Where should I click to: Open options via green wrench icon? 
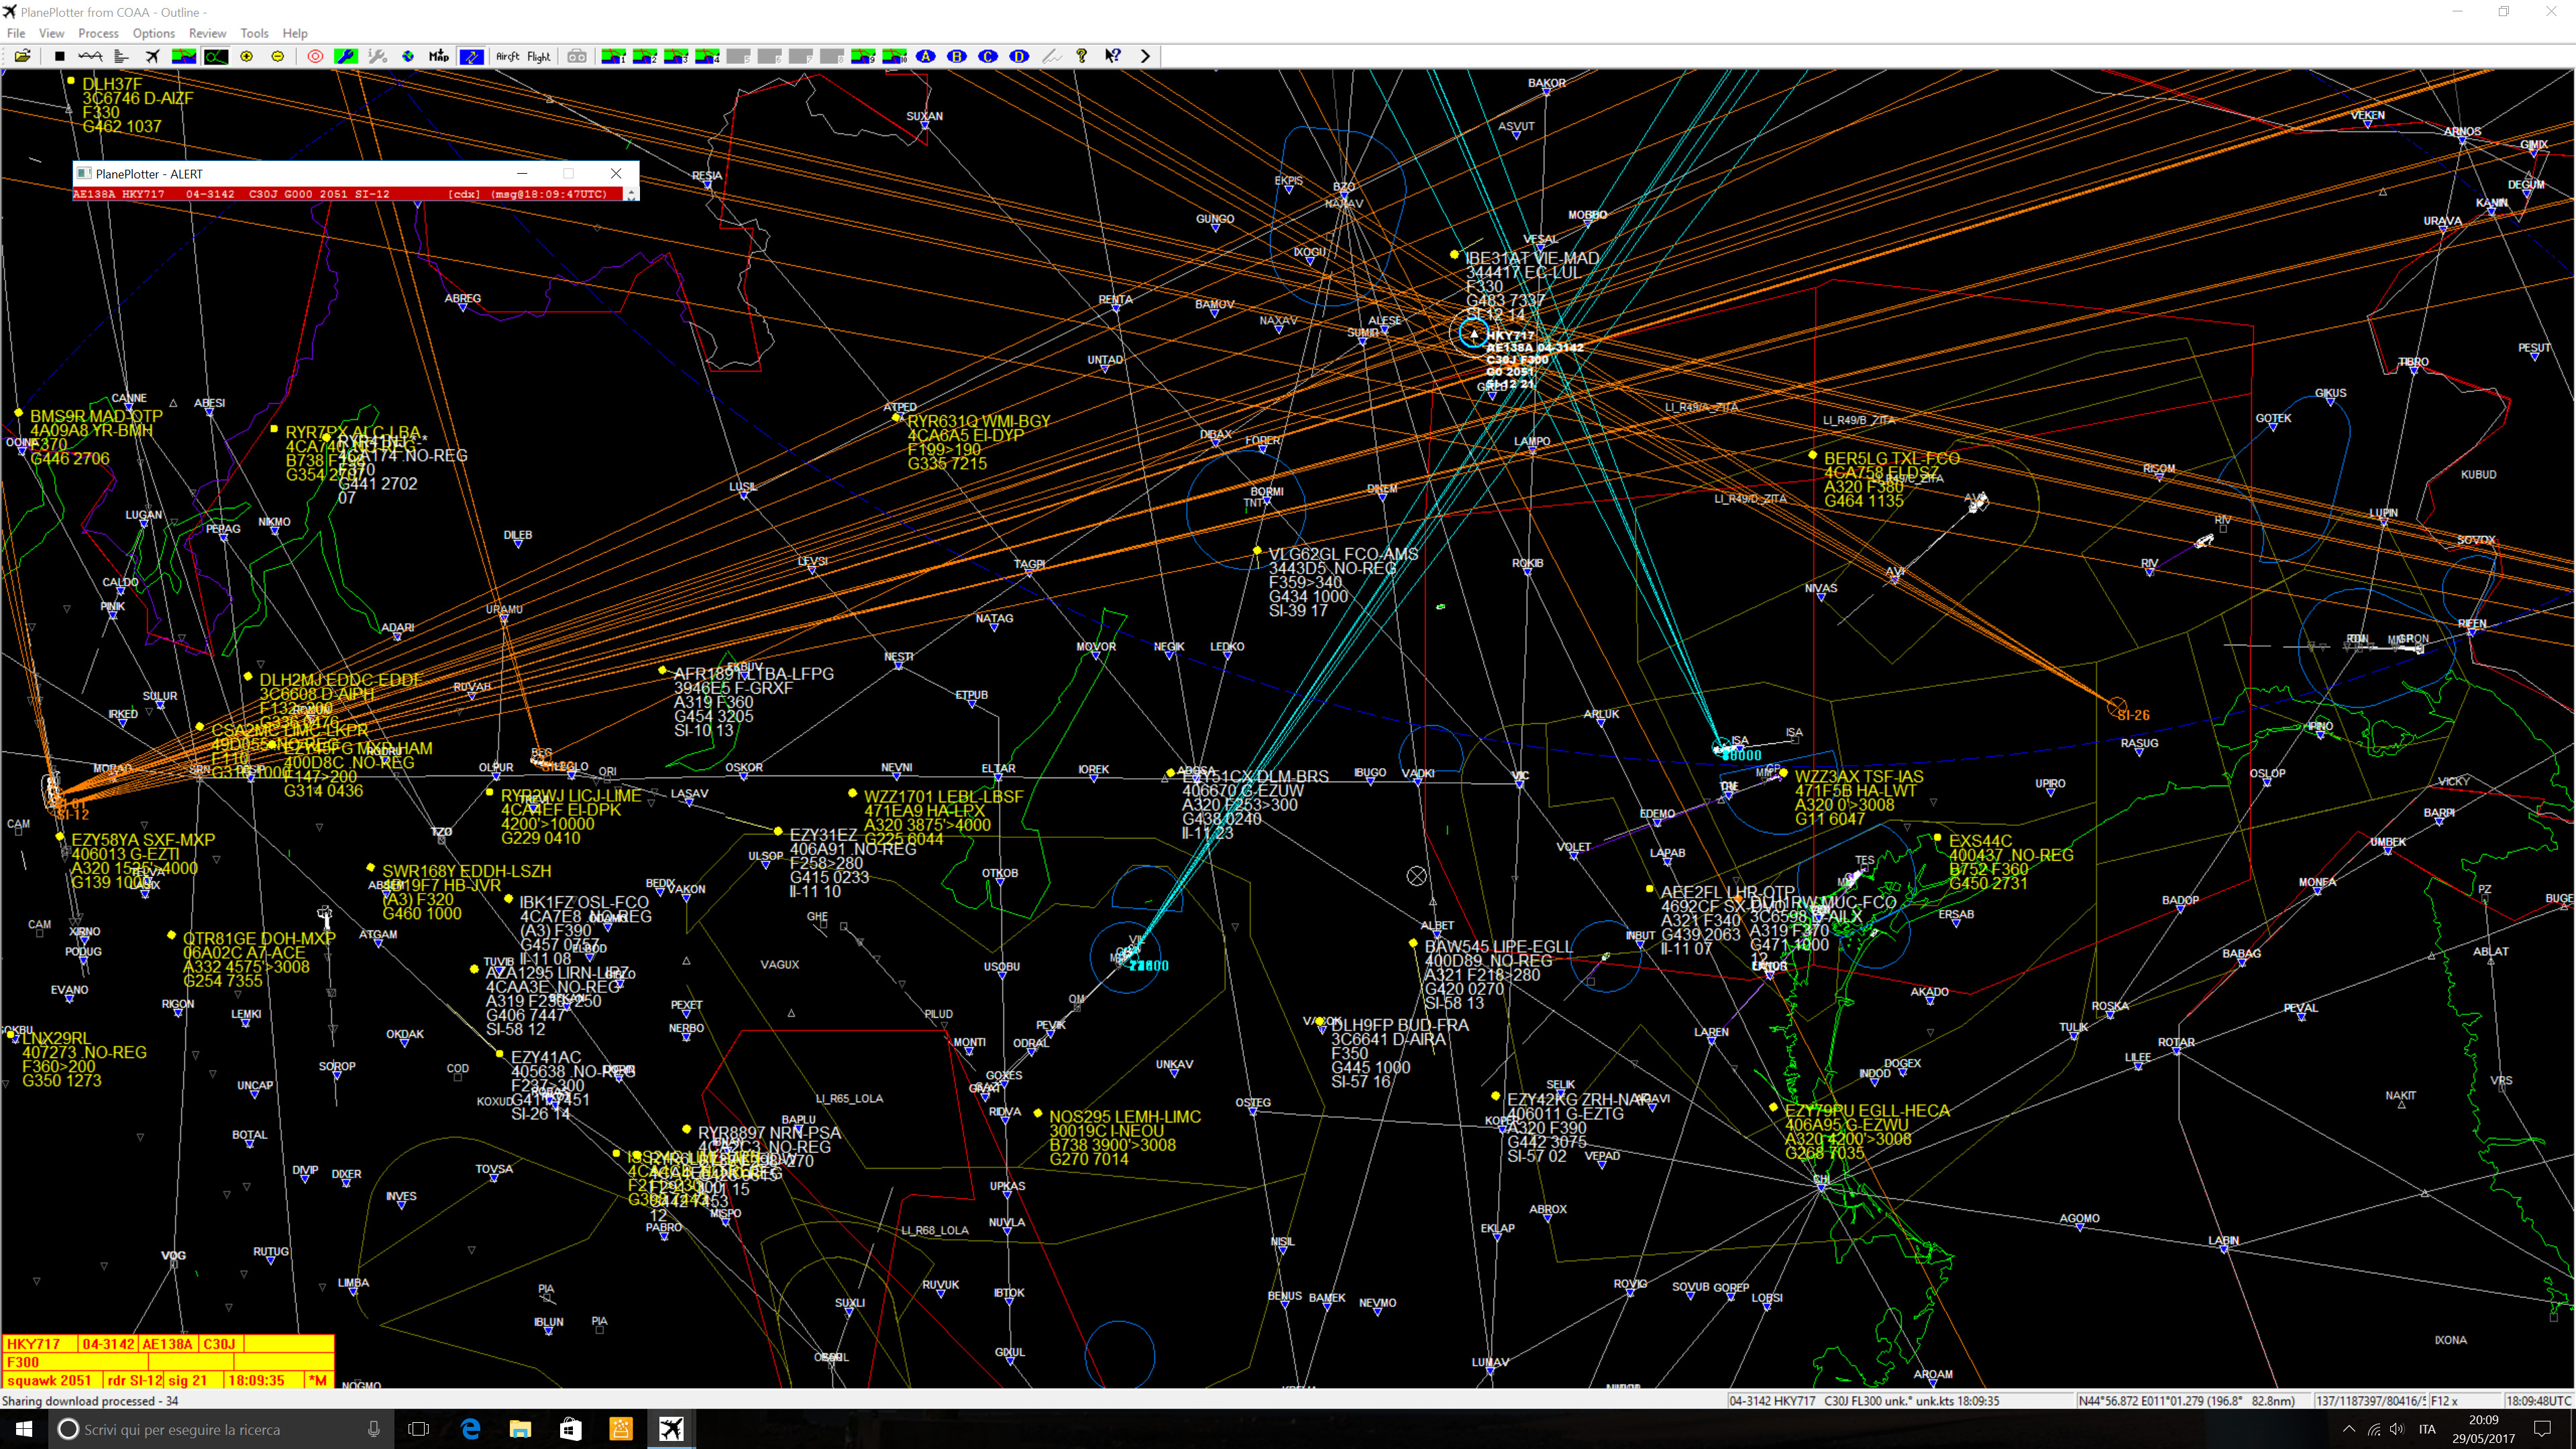346,56
